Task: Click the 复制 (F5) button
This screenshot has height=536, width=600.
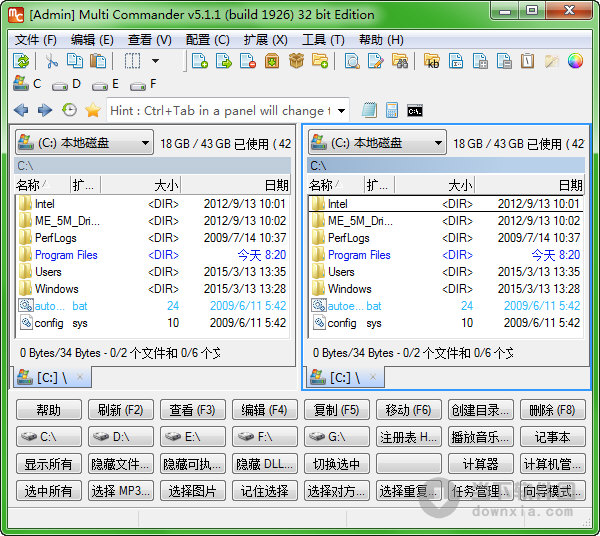Action: [336, 410]
